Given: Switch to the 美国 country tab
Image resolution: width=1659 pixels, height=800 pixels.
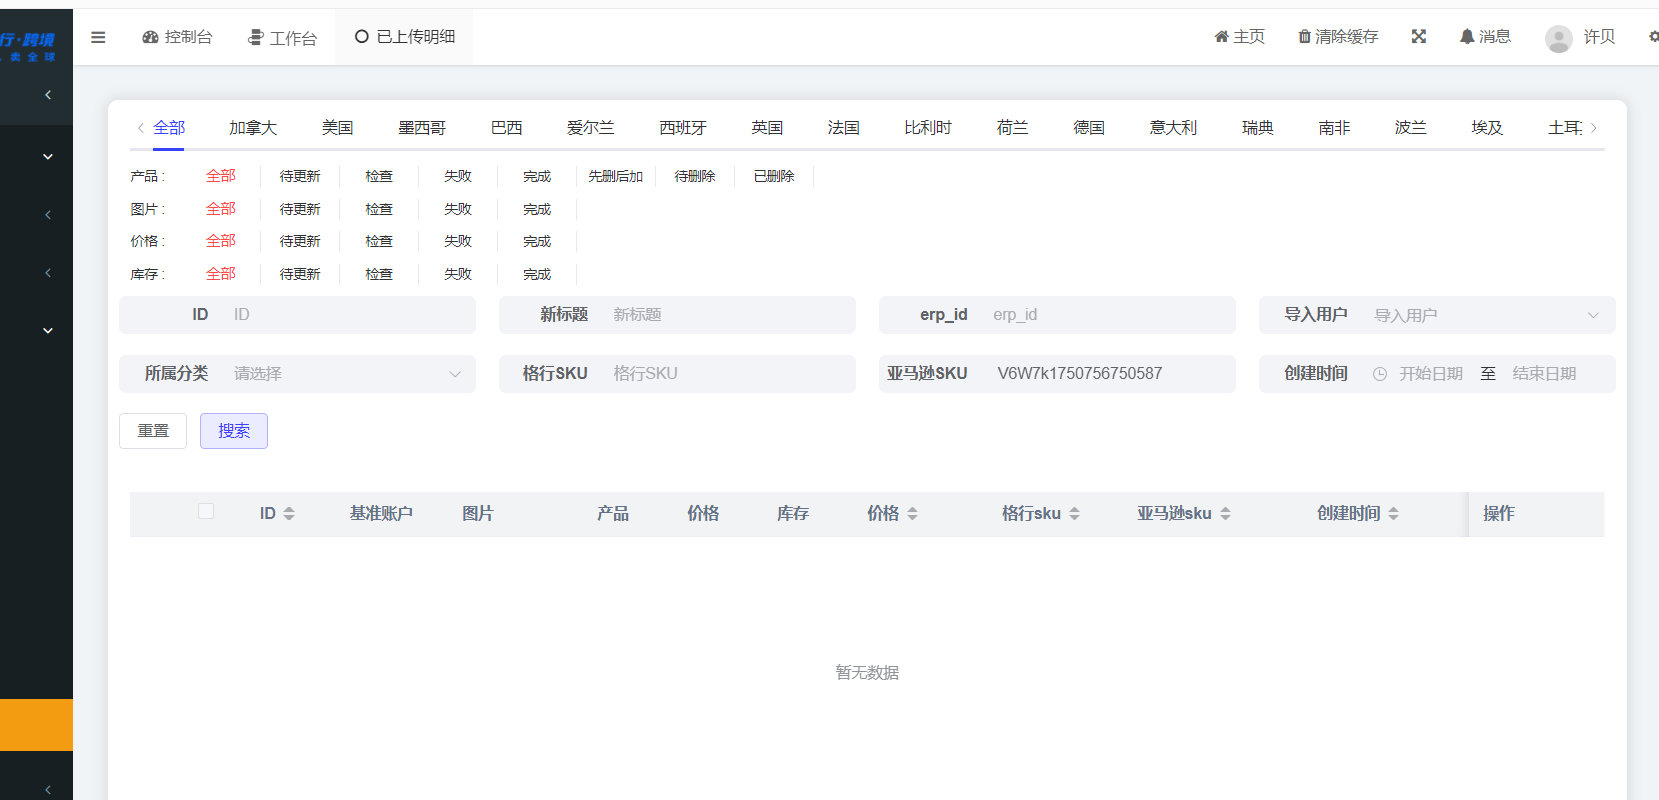Looking at the screenshot, I should [x=337, y=128].
